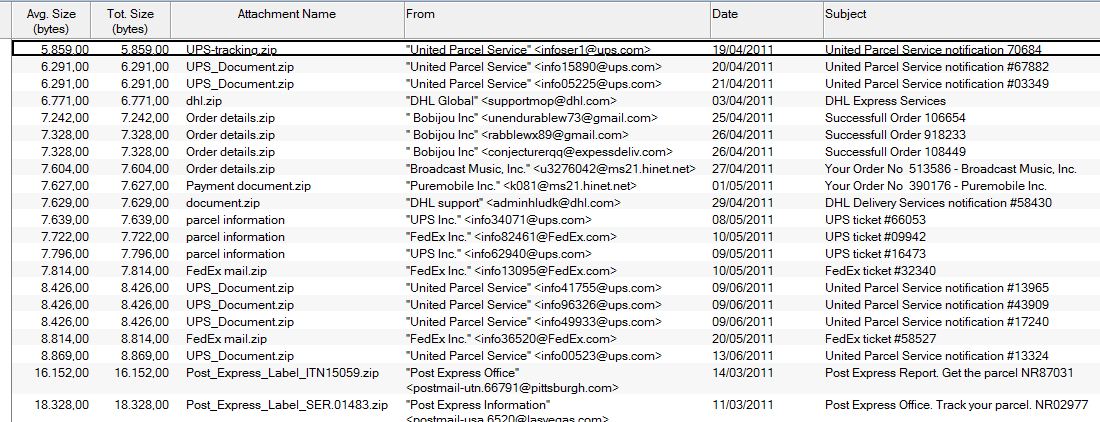The image size is (1100, 422).
Task: Select document.zip from DHL support
Action: 222,203
